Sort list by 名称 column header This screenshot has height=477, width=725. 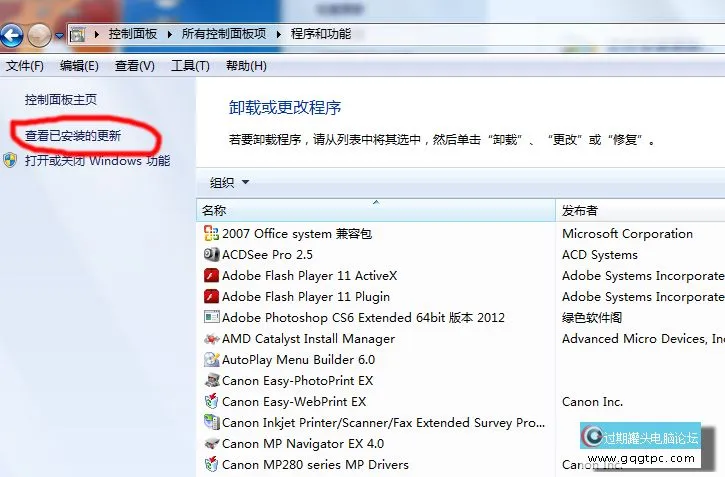[x=214, y=211]
